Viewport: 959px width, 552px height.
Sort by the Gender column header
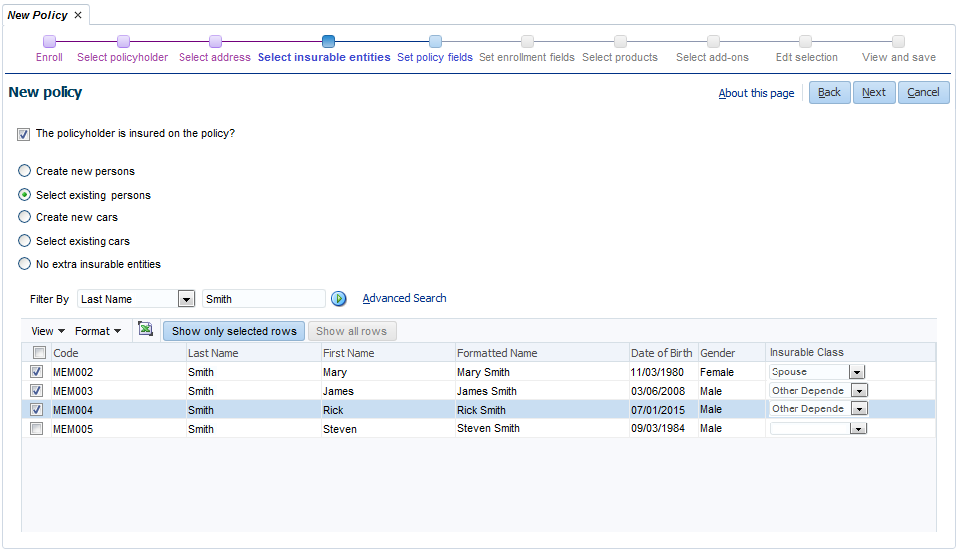point(717,353)
